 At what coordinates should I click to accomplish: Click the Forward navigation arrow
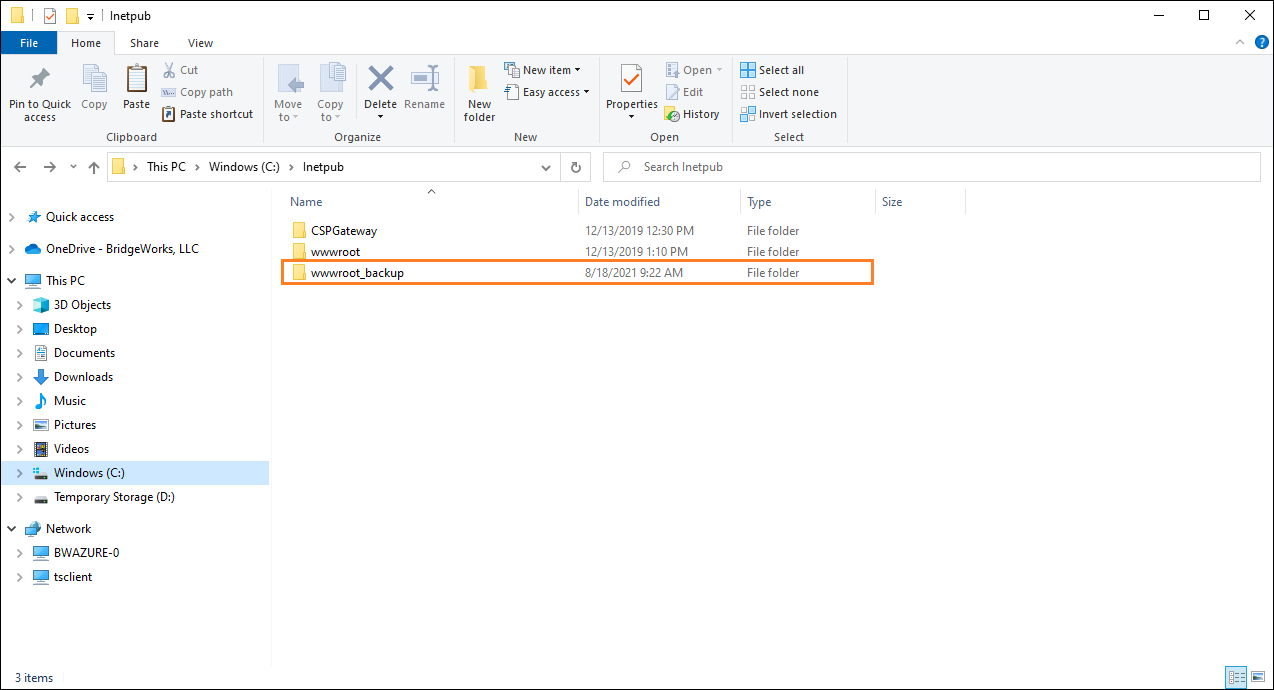click(49, 167)
